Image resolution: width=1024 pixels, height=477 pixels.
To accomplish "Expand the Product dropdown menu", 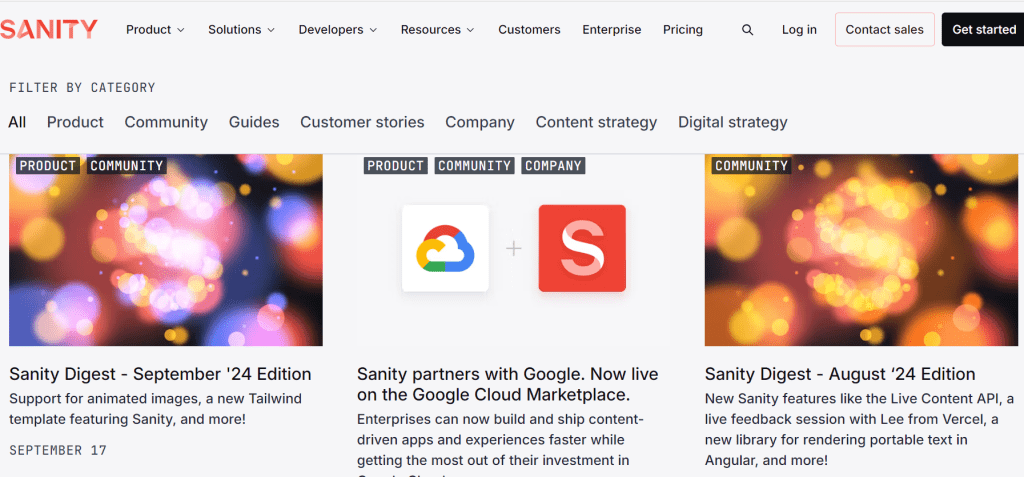I will [155, 30].
